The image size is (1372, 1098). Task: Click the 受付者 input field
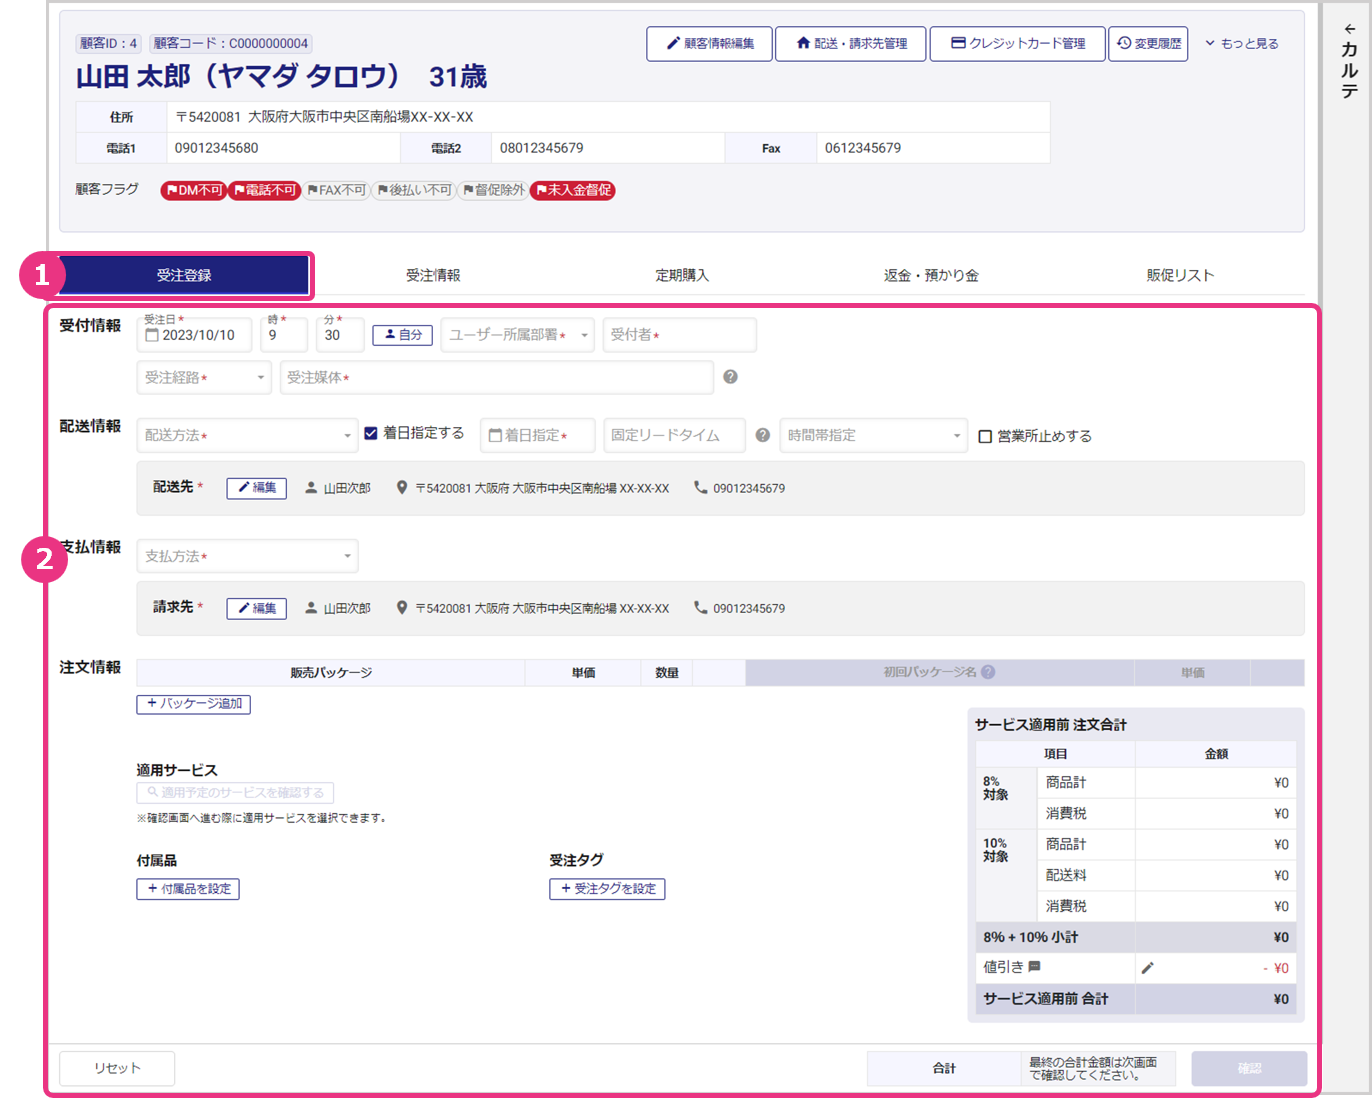tap(679, 335)
